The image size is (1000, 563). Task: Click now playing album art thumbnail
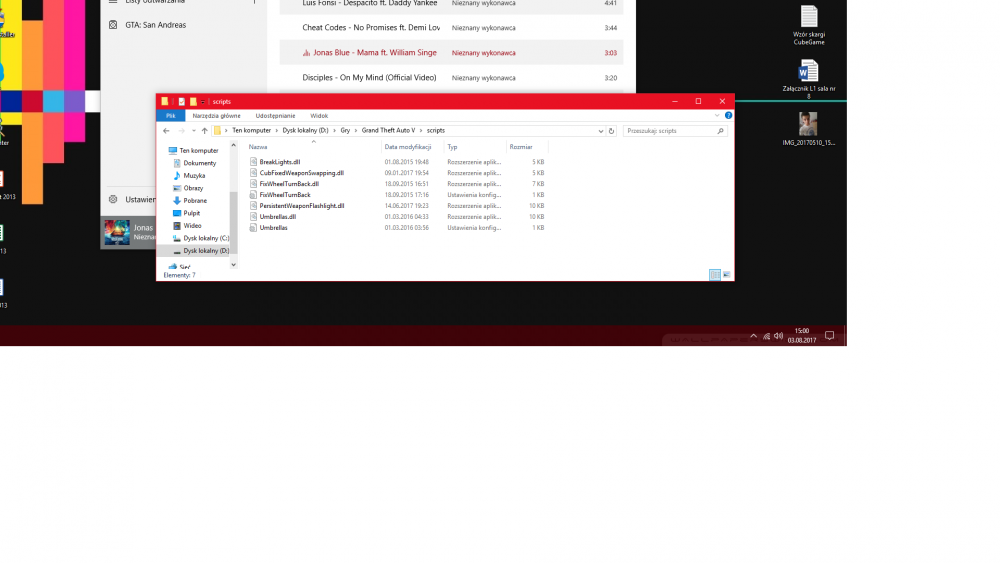coord(117,232)
